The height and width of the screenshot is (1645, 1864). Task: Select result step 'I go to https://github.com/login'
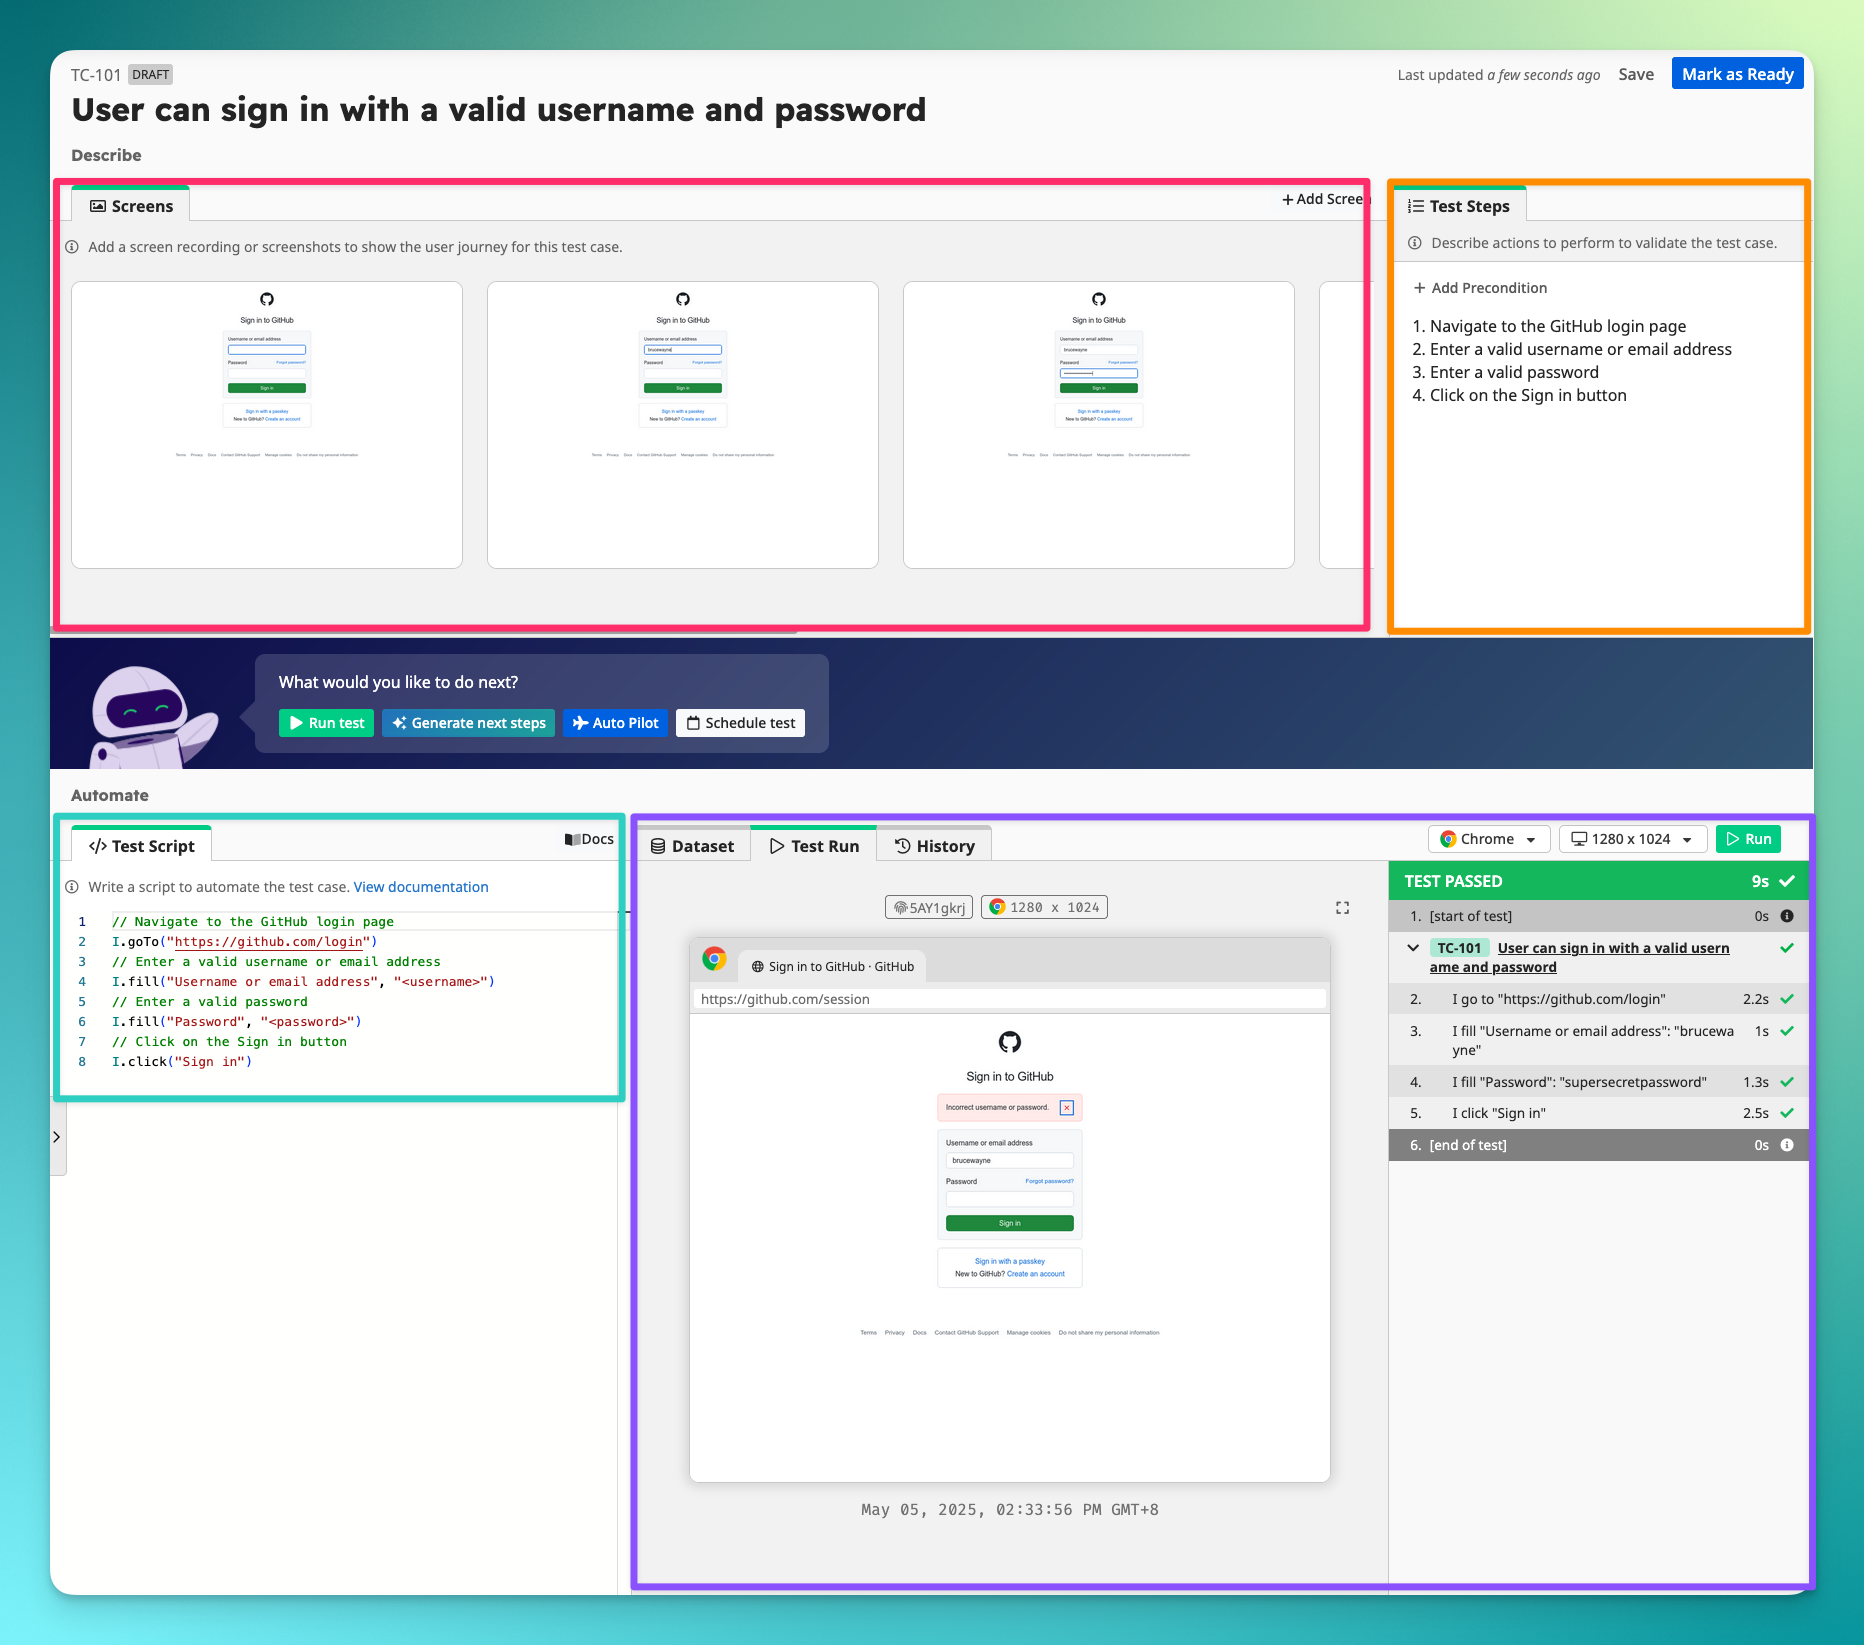[1599, 999]
